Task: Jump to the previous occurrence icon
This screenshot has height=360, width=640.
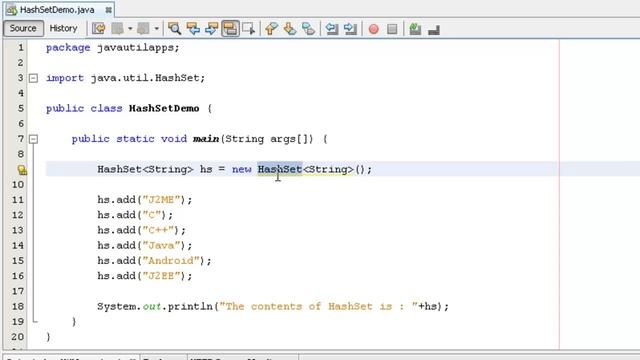Action: pyautogui.click(x=193, y=29)
